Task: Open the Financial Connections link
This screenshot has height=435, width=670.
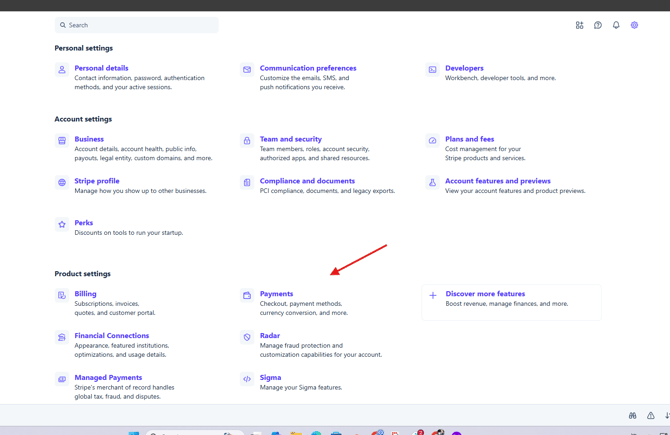Action: (x=112, y=335)
